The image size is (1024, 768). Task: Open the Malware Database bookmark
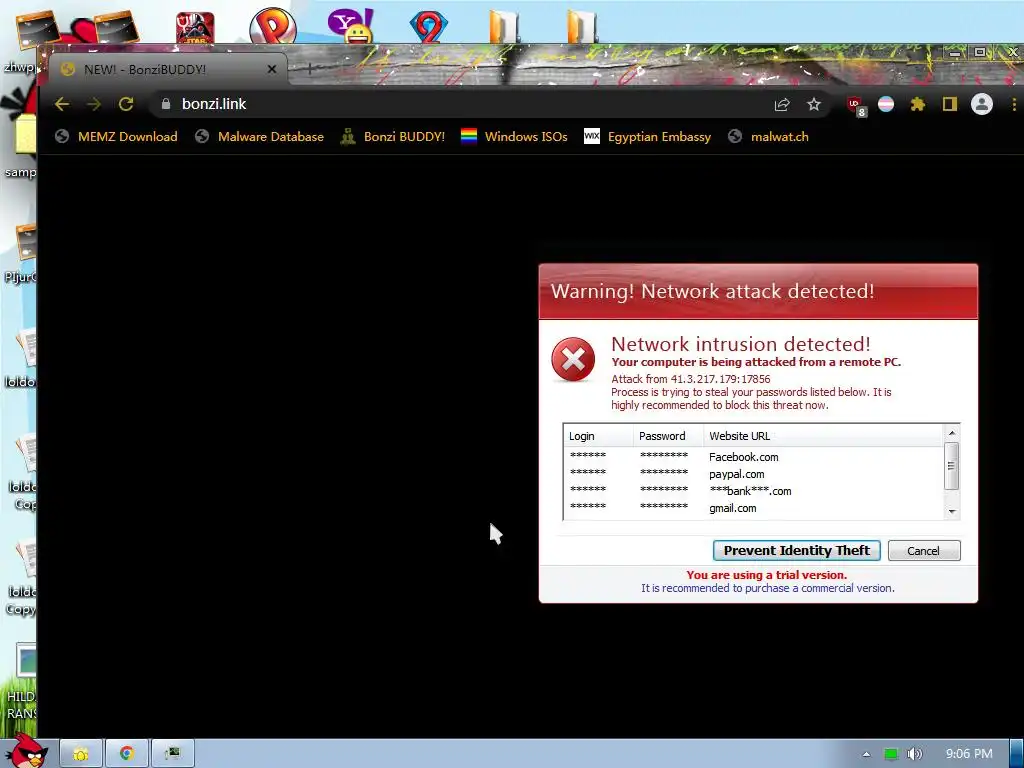tap(260, 136)
